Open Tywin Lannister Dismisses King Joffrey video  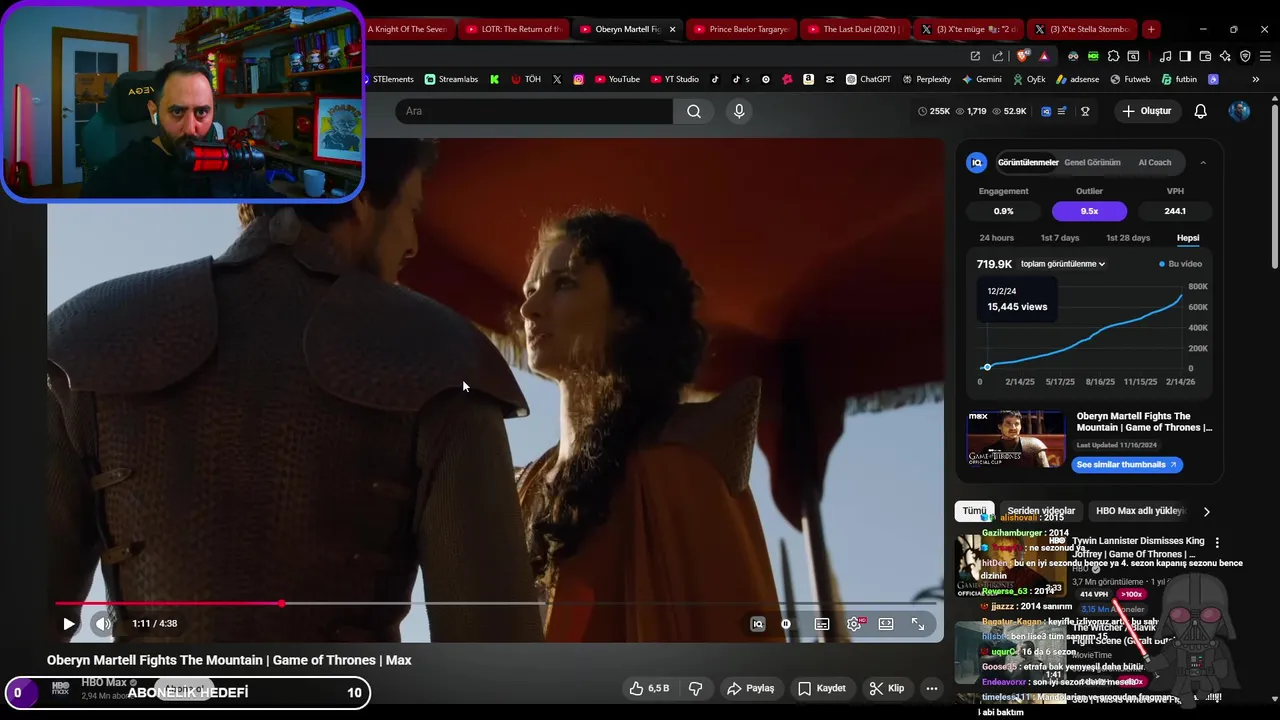[1138, 547]
